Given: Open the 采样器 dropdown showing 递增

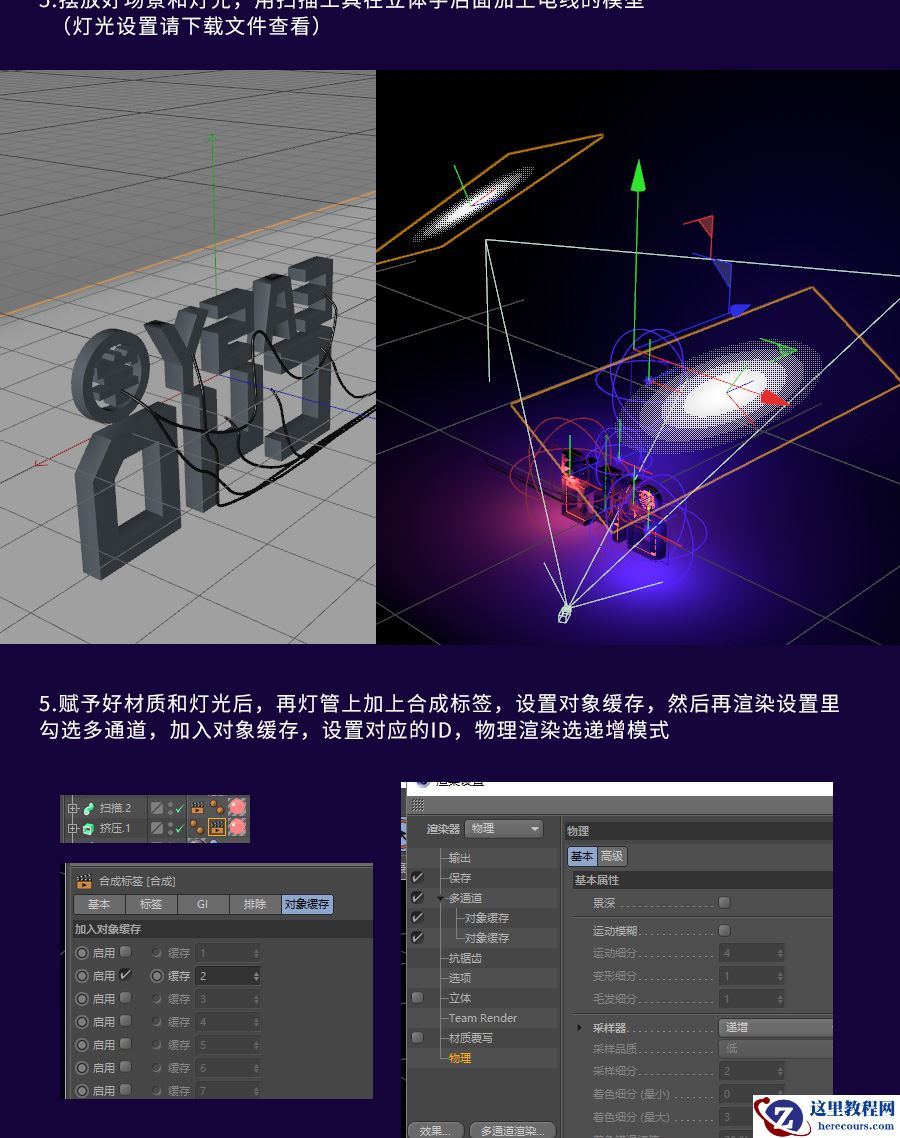Looking at the screenshot, I should click(x=775, y=1027).
